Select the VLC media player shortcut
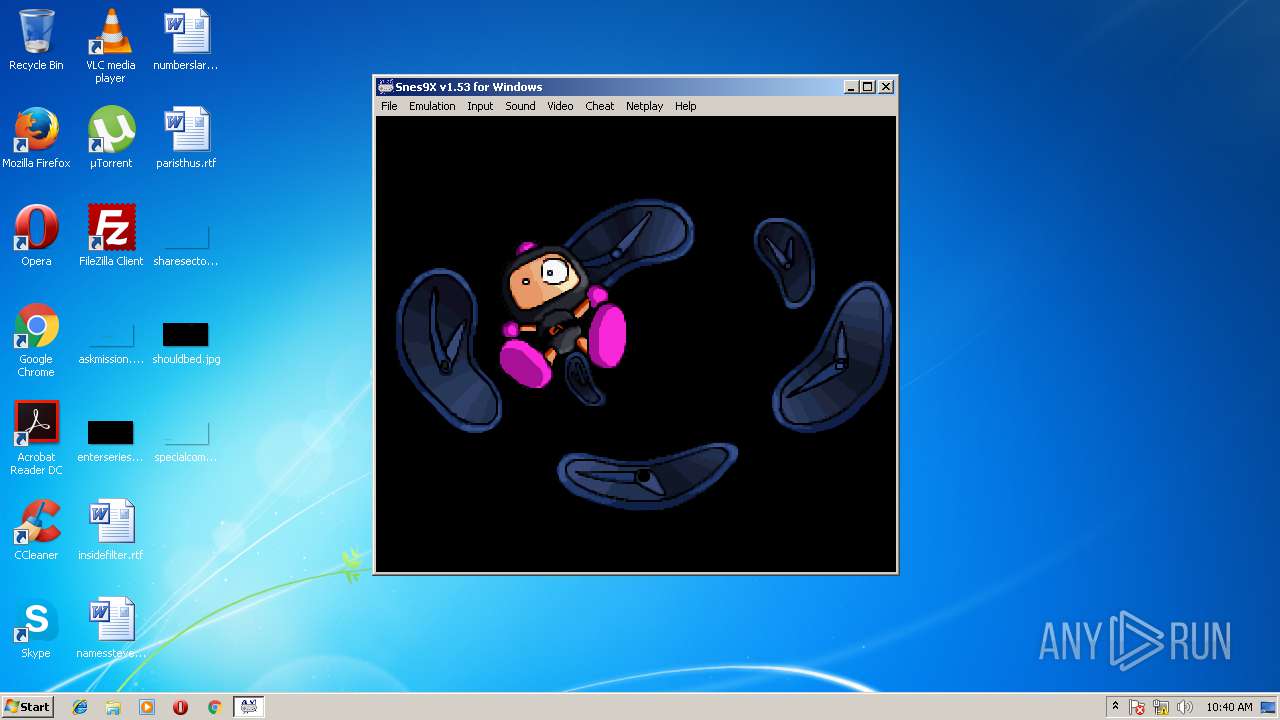The width and height of the screenshot is (1280, 720). [110, 46]
